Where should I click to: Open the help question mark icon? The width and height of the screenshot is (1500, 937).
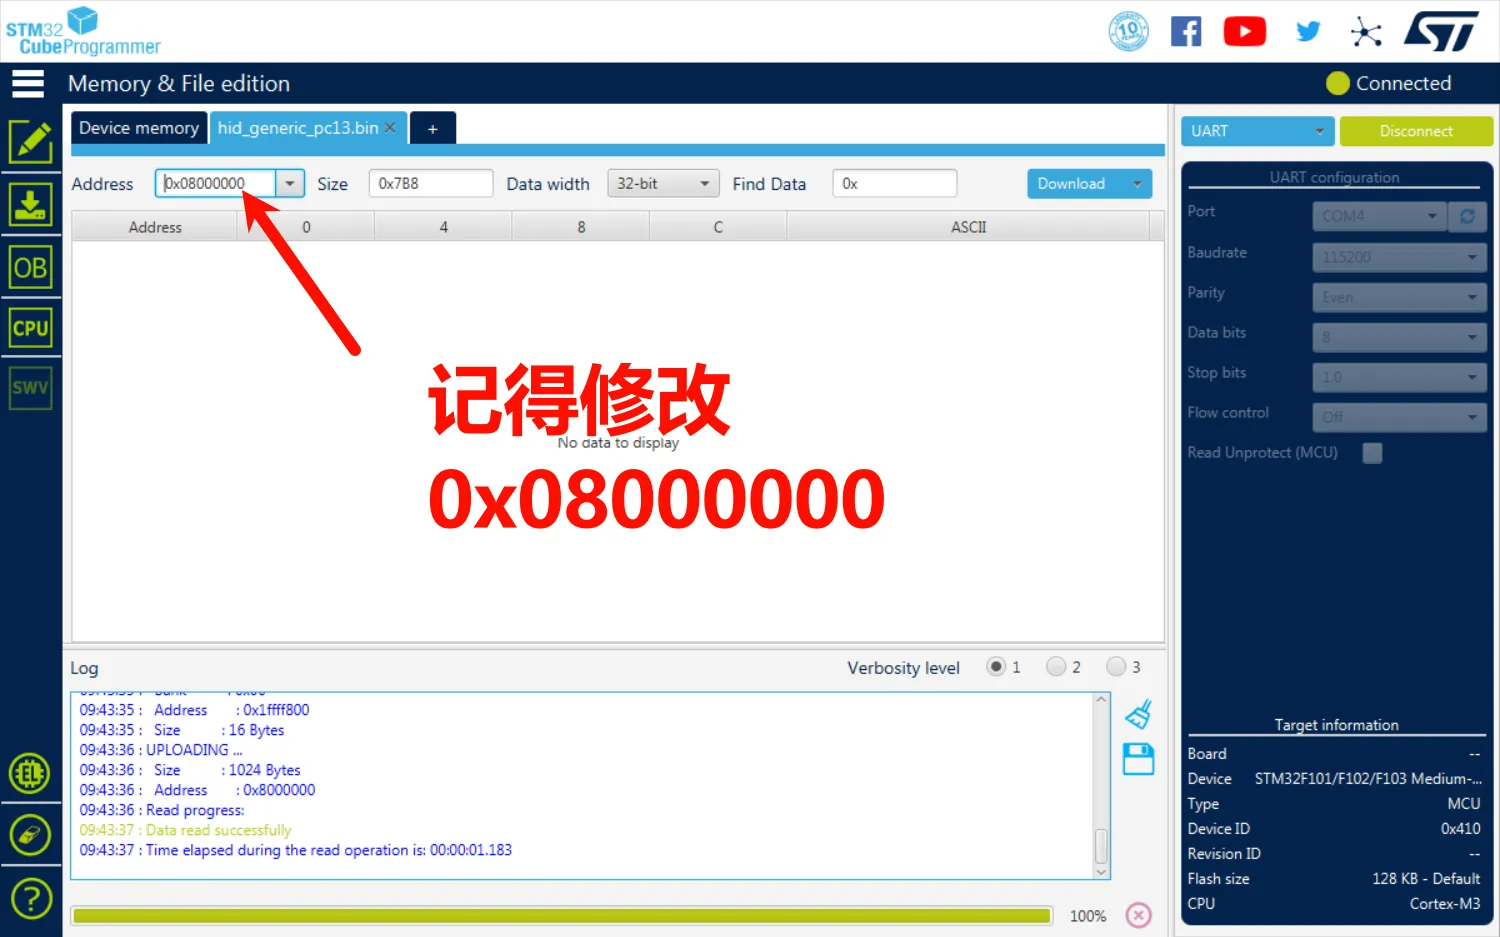click(x=31, y=898)
